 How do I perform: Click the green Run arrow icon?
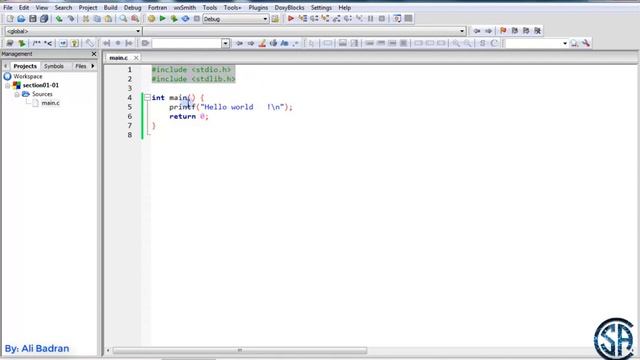(x=162, y=19)
